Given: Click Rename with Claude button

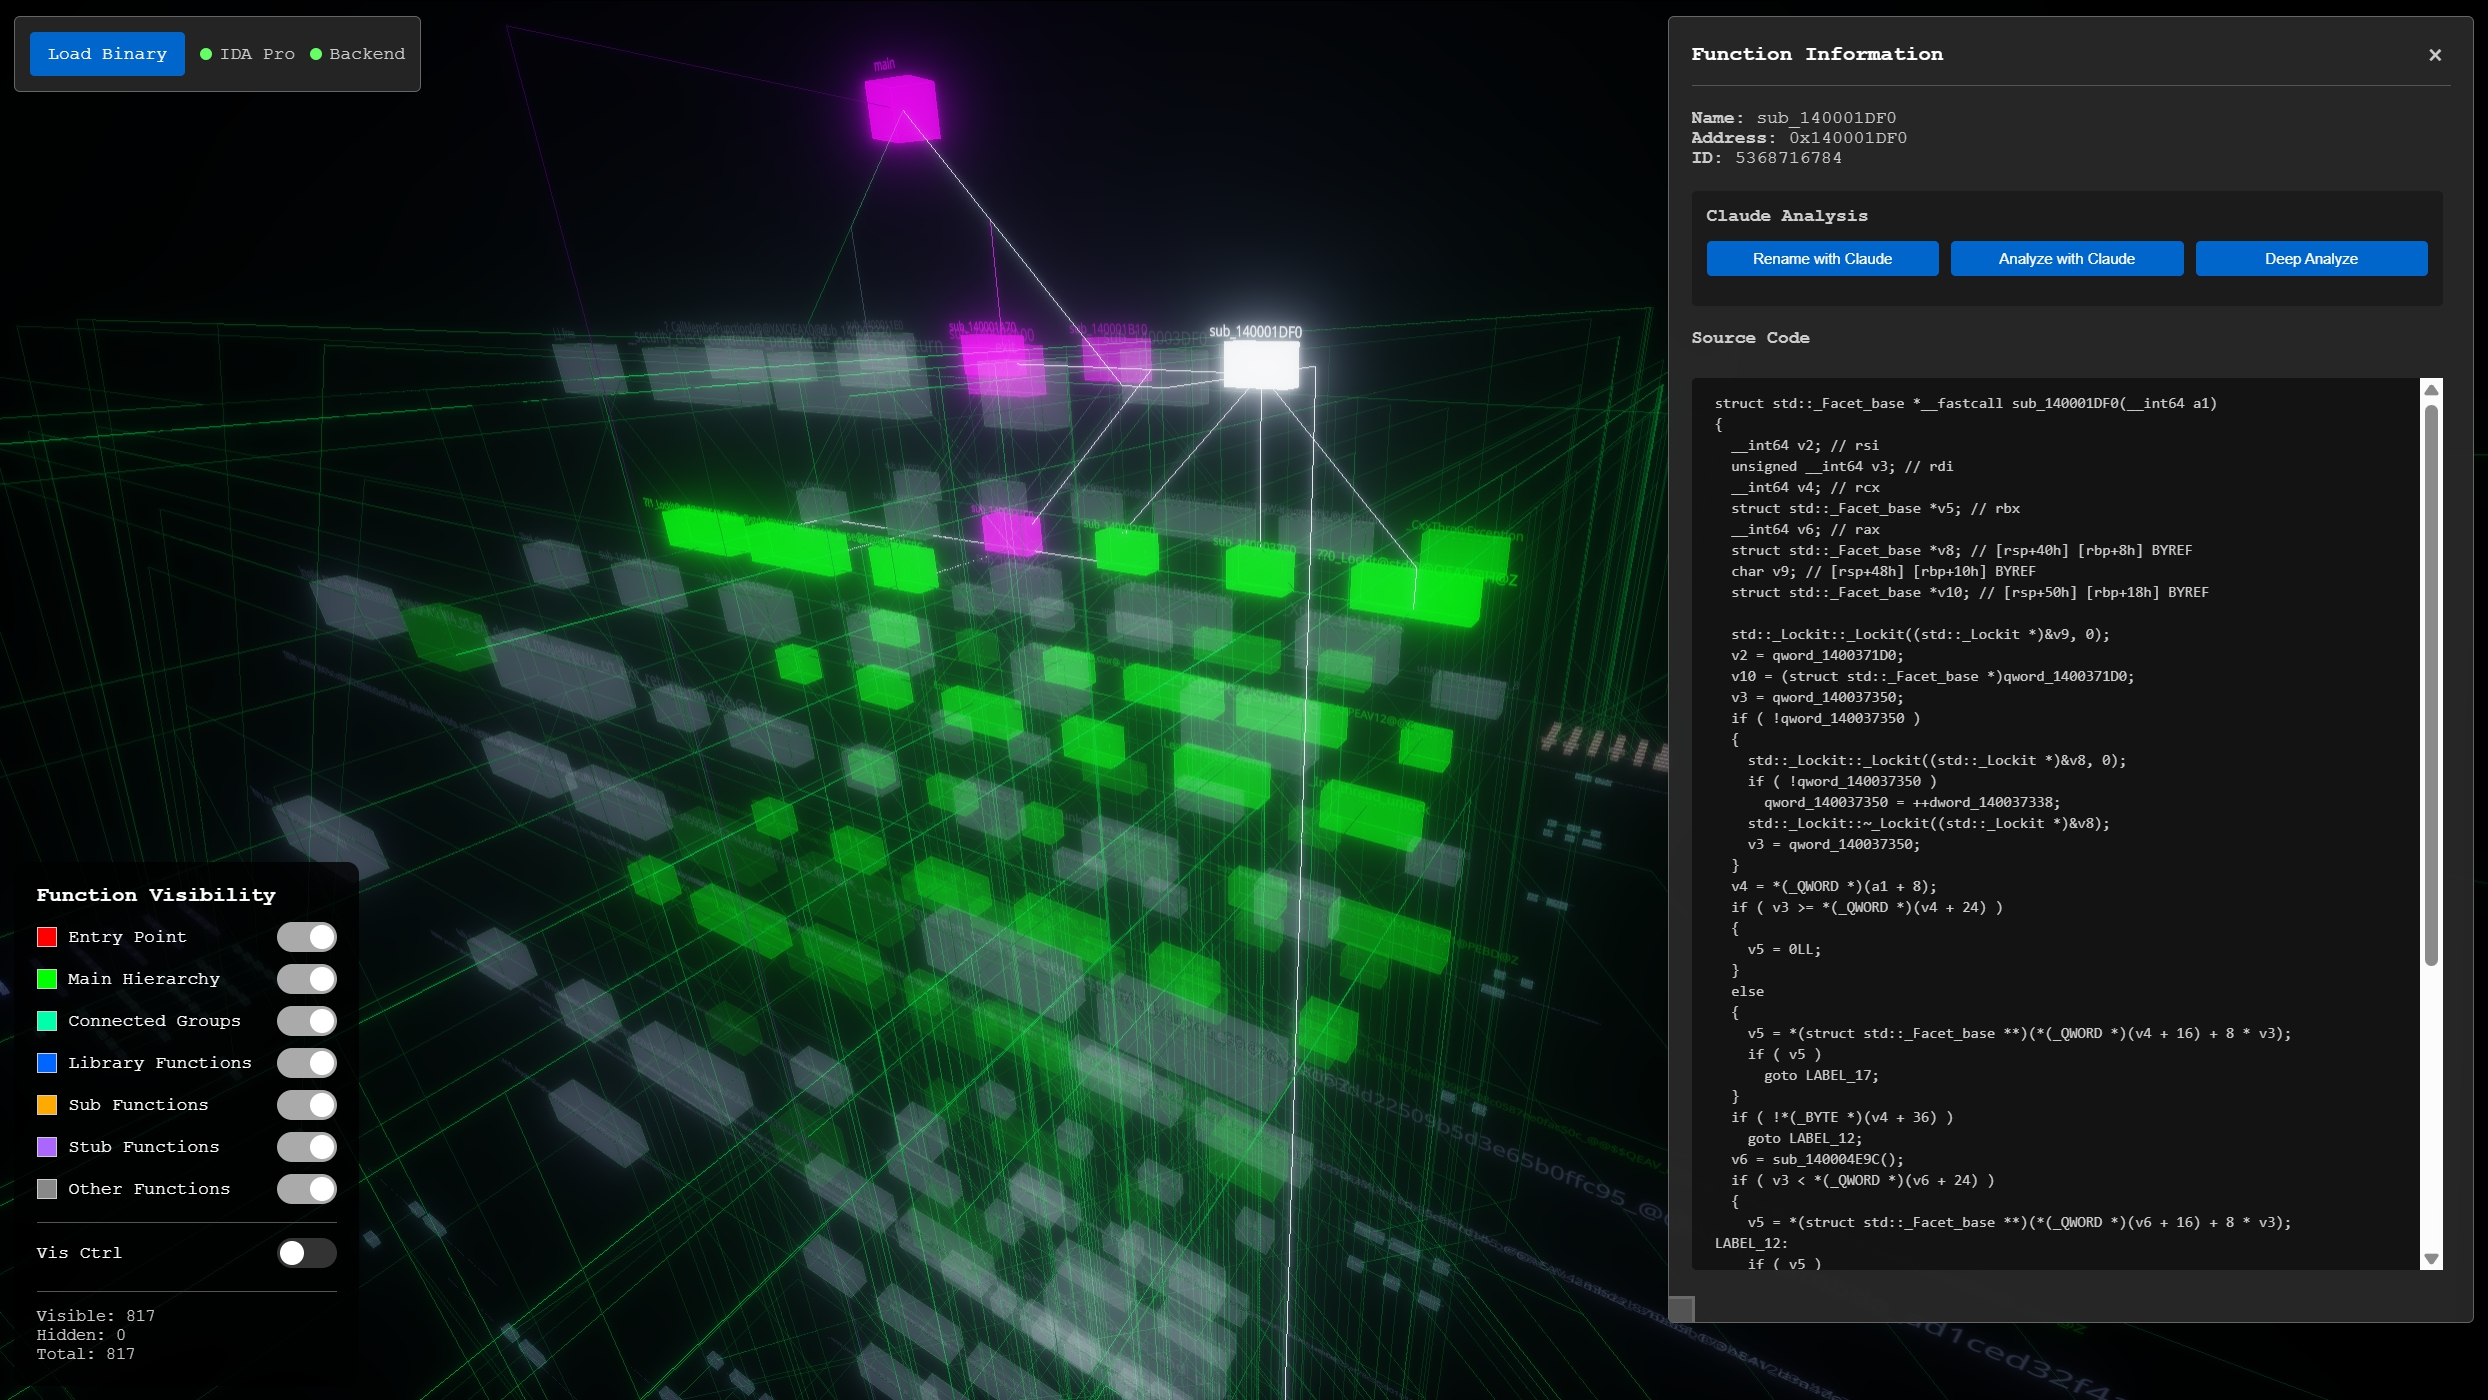Looking at the screenshot, I should tap(1822, 259).
